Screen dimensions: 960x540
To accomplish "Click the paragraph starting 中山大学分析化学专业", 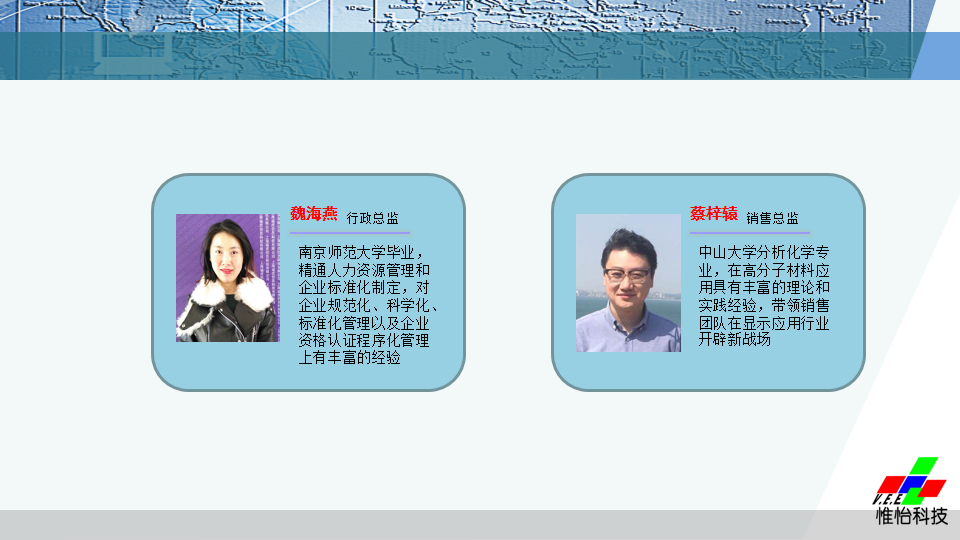I will pos(764,296).
